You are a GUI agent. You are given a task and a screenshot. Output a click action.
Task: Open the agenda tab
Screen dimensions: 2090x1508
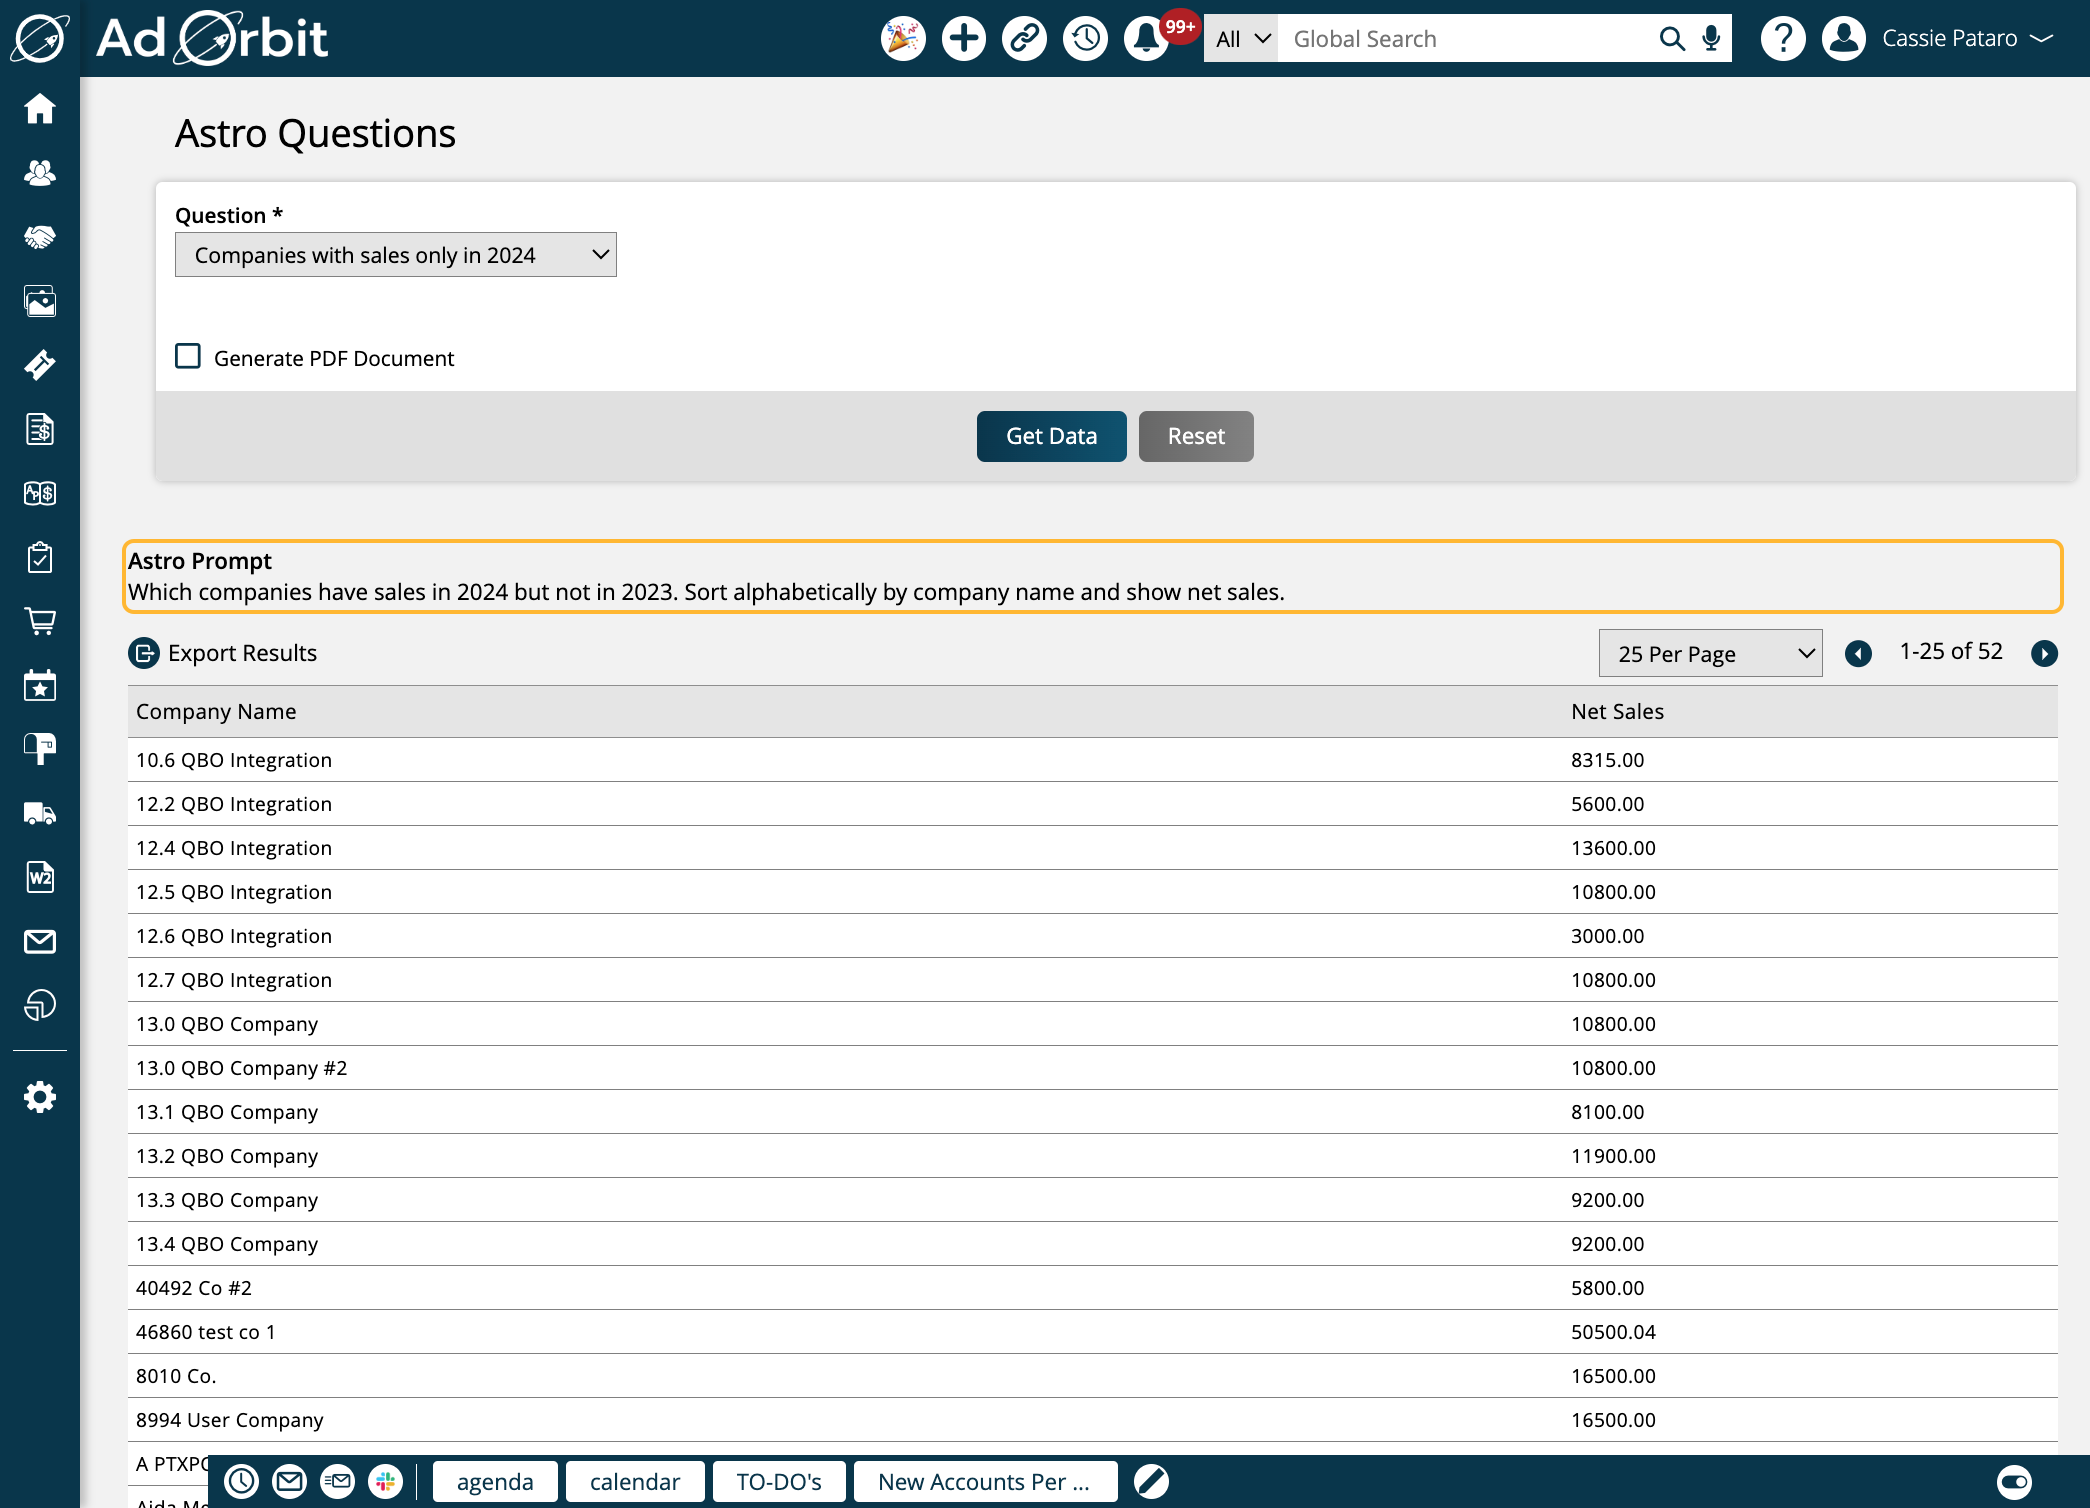495,1481
